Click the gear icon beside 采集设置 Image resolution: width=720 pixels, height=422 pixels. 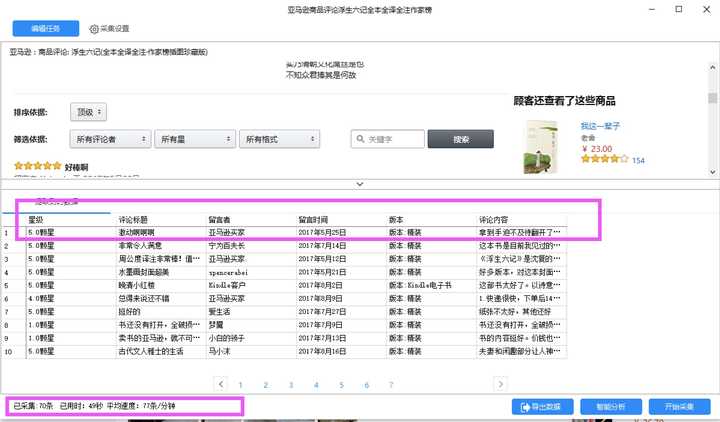tap(94, 29)
